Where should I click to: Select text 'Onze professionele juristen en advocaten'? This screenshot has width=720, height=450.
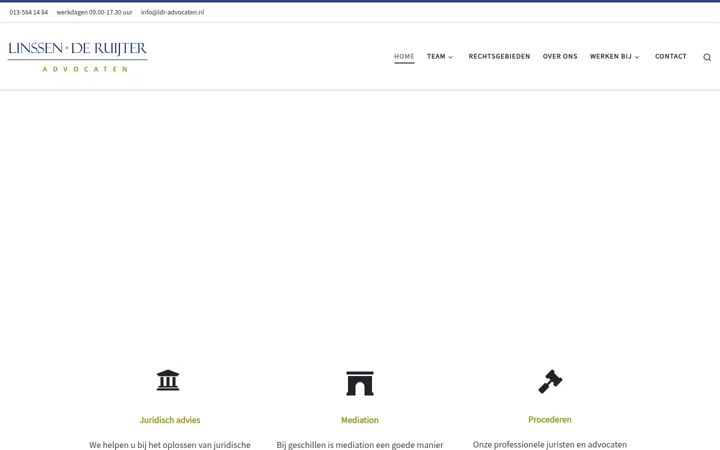(x=550, y=444)
